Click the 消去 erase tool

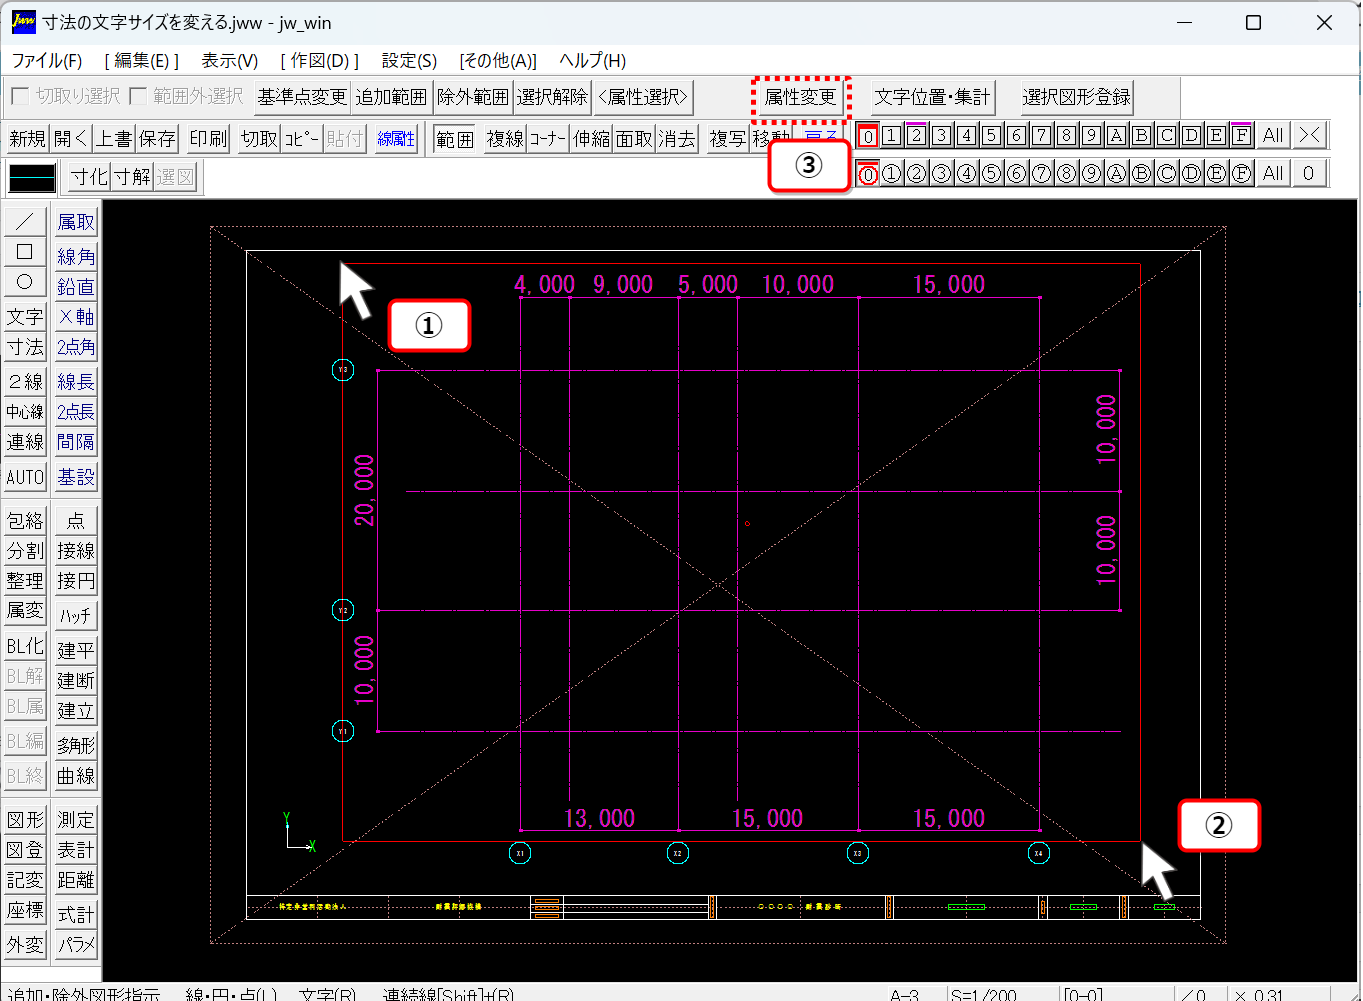(x=677, y=139)
